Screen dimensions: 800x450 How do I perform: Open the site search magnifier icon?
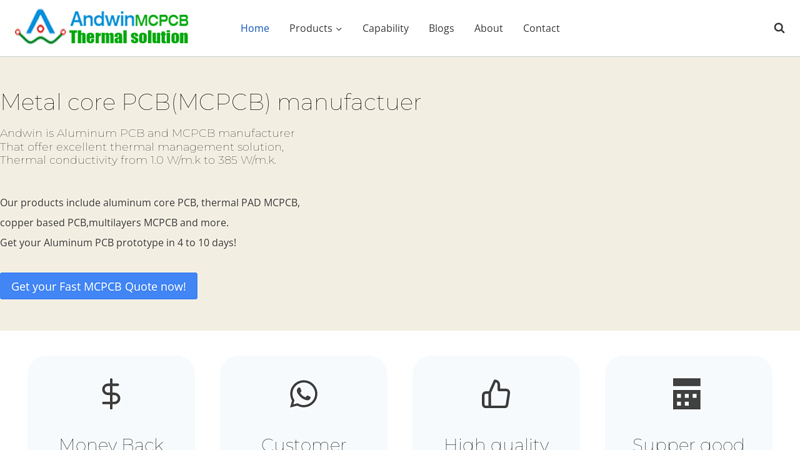click(x=779, y=28)
